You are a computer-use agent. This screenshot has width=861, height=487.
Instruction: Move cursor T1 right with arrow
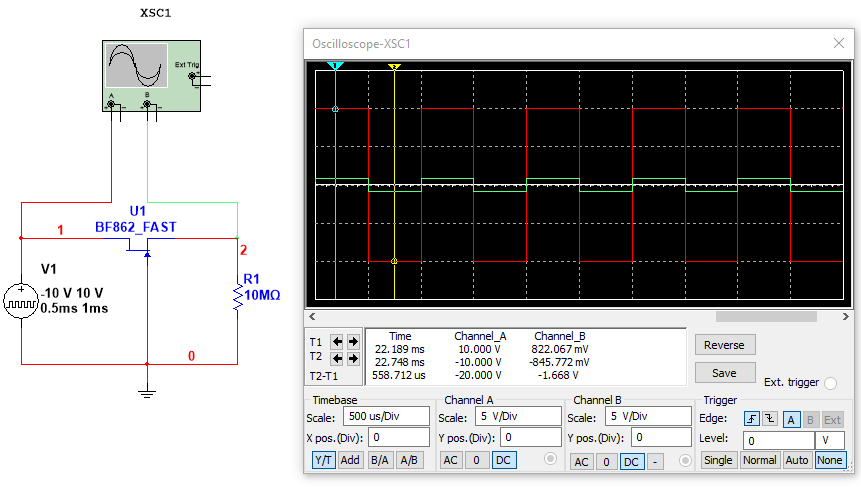[353, 342]
